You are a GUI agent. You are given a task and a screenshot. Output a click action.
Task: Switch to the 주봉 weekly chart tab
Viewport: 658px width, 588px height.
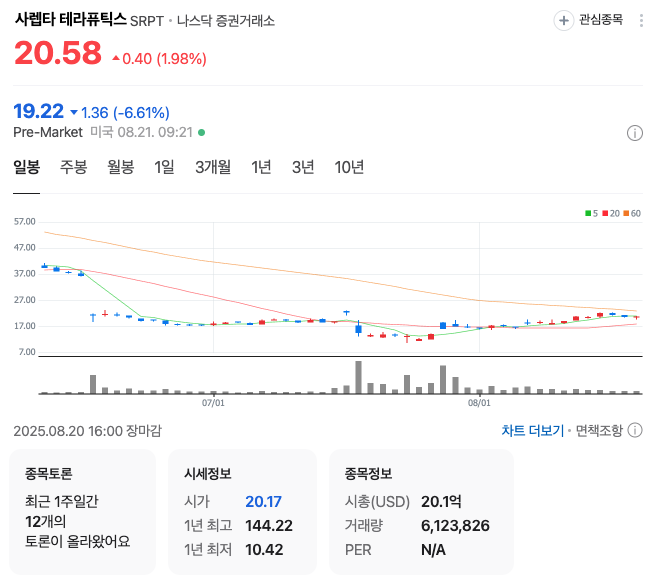point(73,167)
